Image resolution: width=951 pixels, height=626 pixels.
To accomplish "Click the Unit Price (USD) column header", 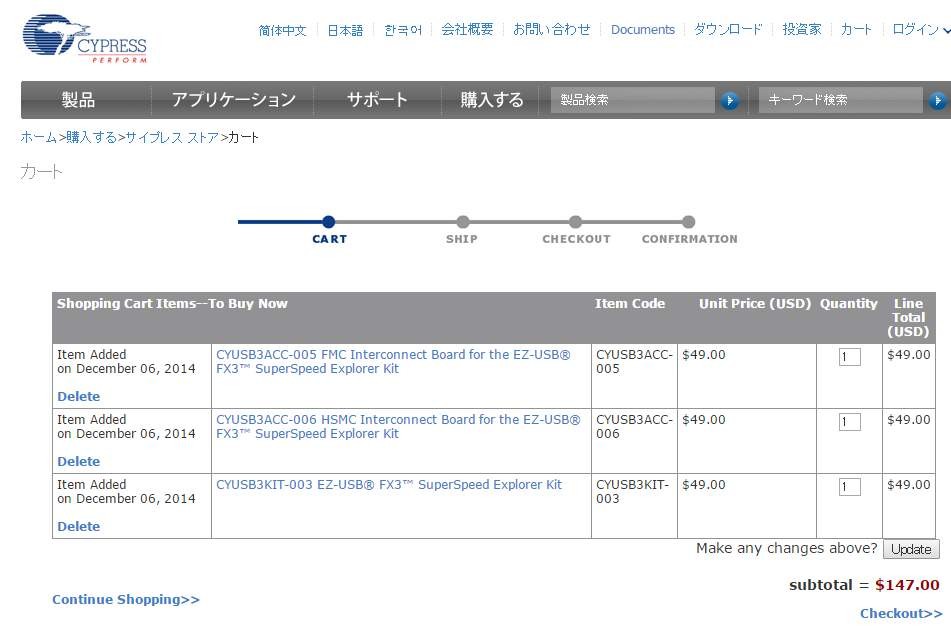I will tap(754, 303).
